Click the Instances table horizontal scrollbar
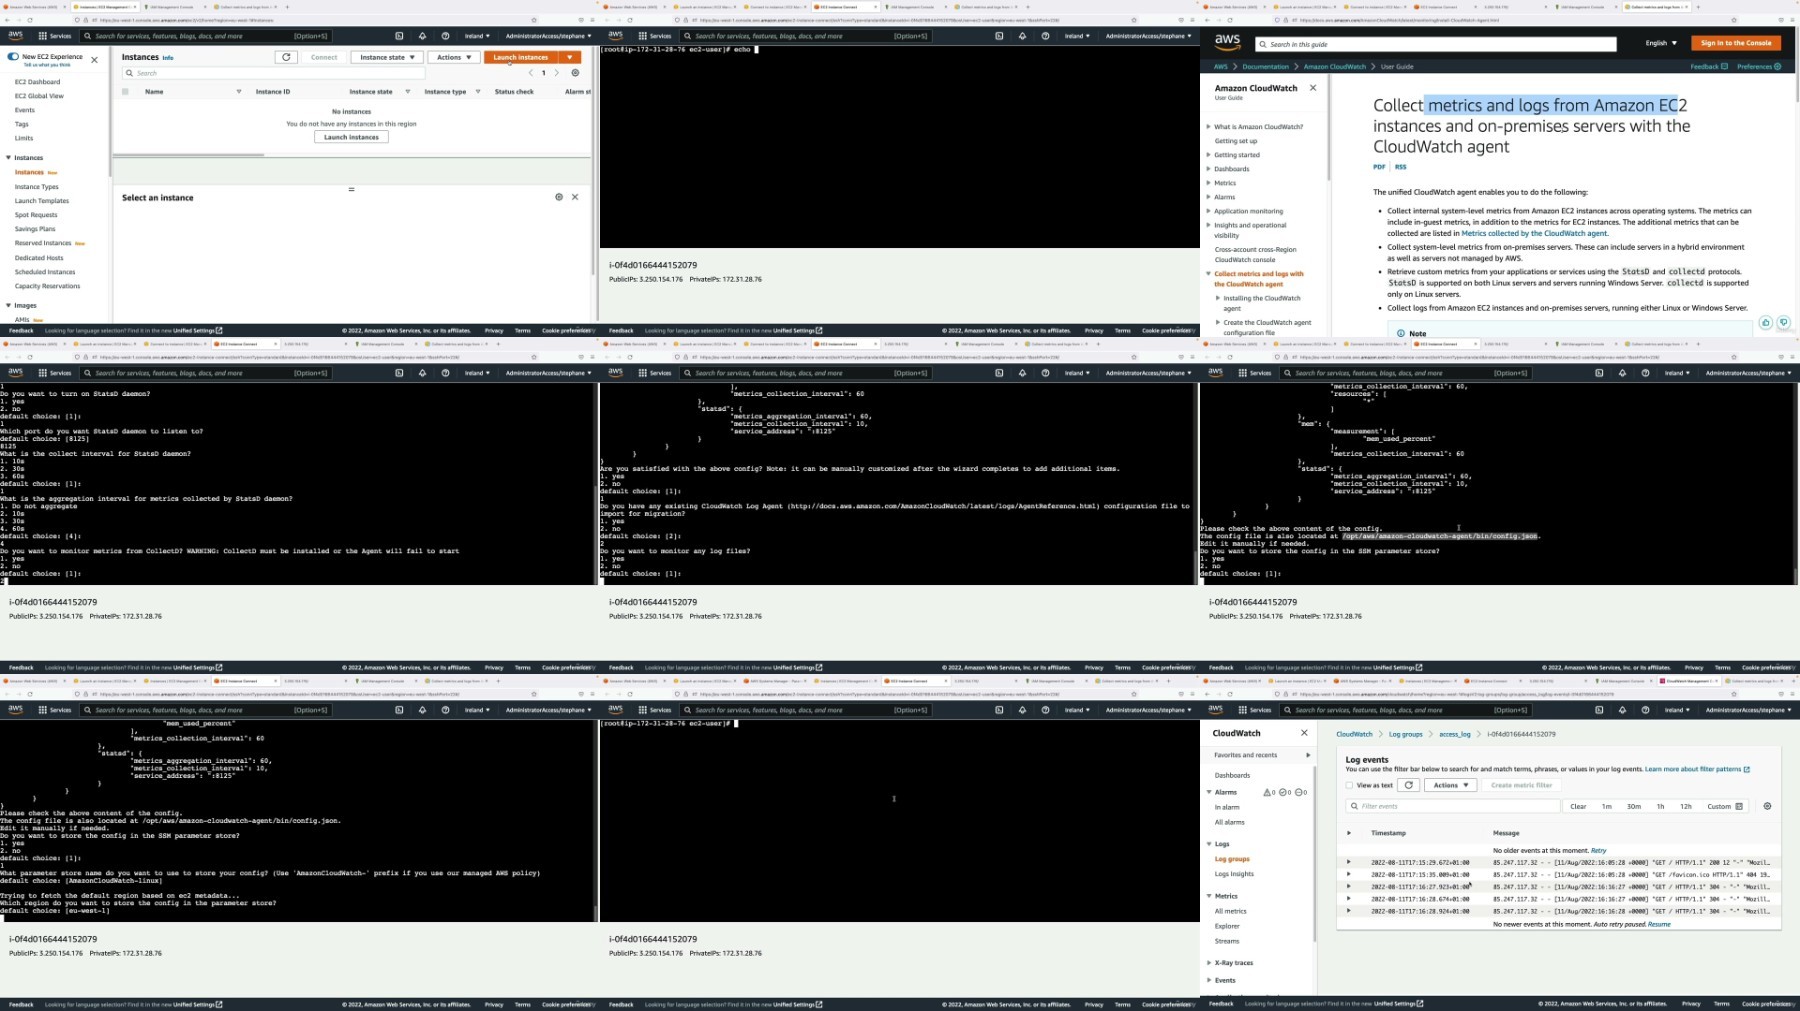 (x=190, y=155)
